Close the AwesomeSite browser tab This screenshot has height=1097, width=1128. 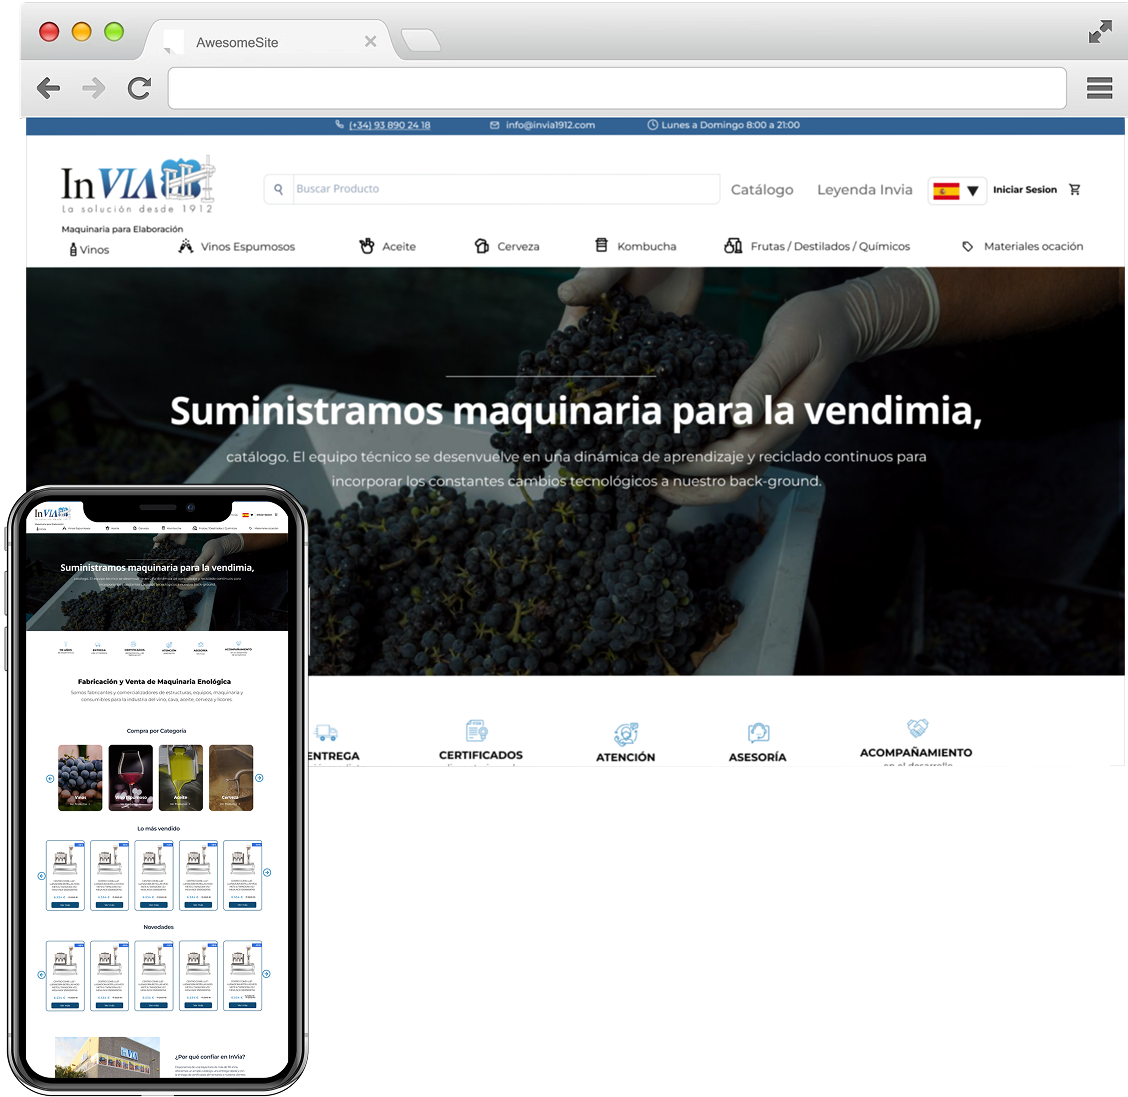click(370, 42)
